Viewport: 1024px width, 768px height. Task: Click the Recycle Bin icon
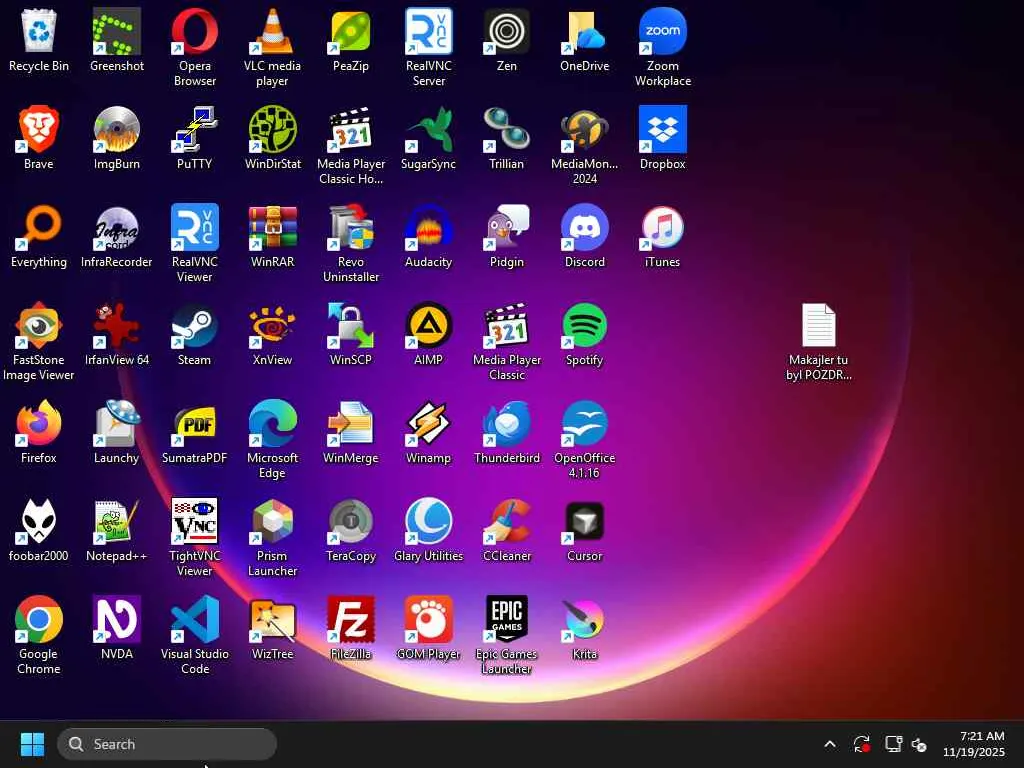(39, 33)
